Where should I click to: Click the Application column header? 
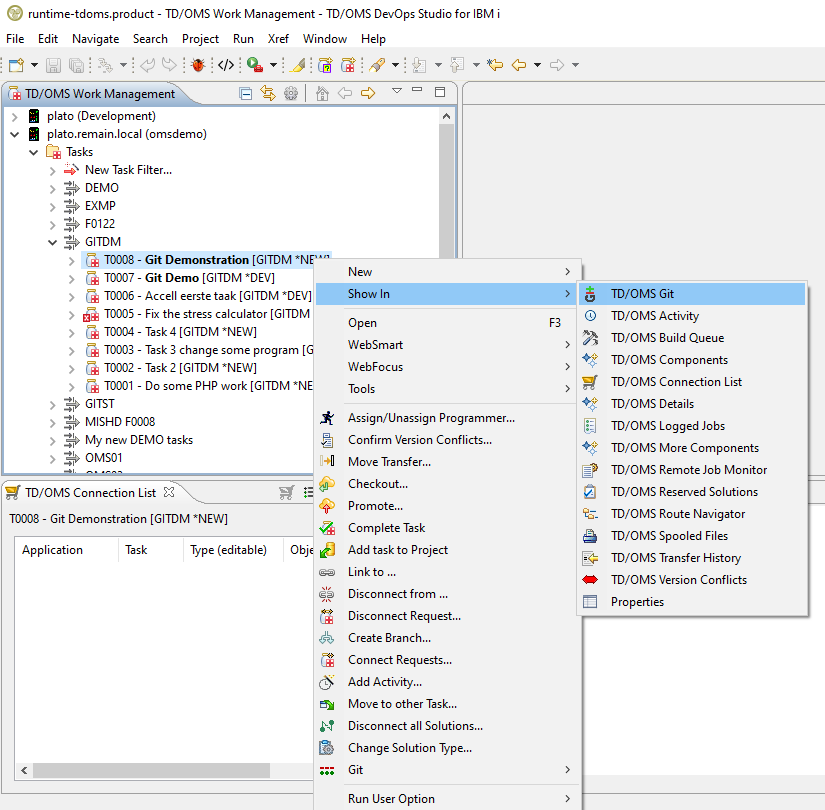pyautogui.click(x=52, y=550)
